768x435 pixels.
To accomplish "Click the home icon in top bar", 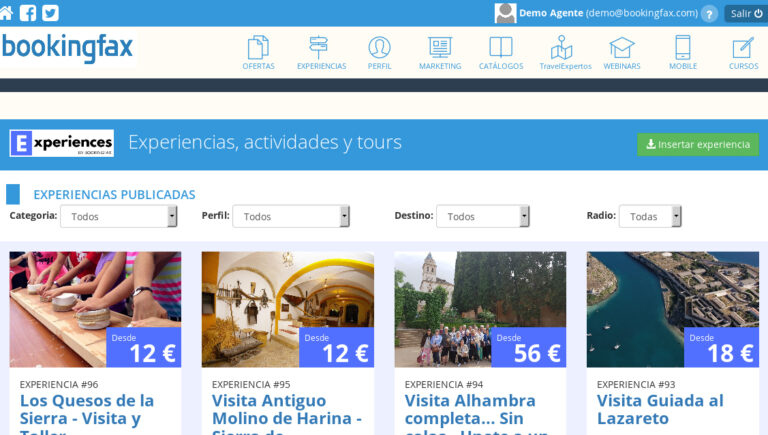I will (7, 13).
